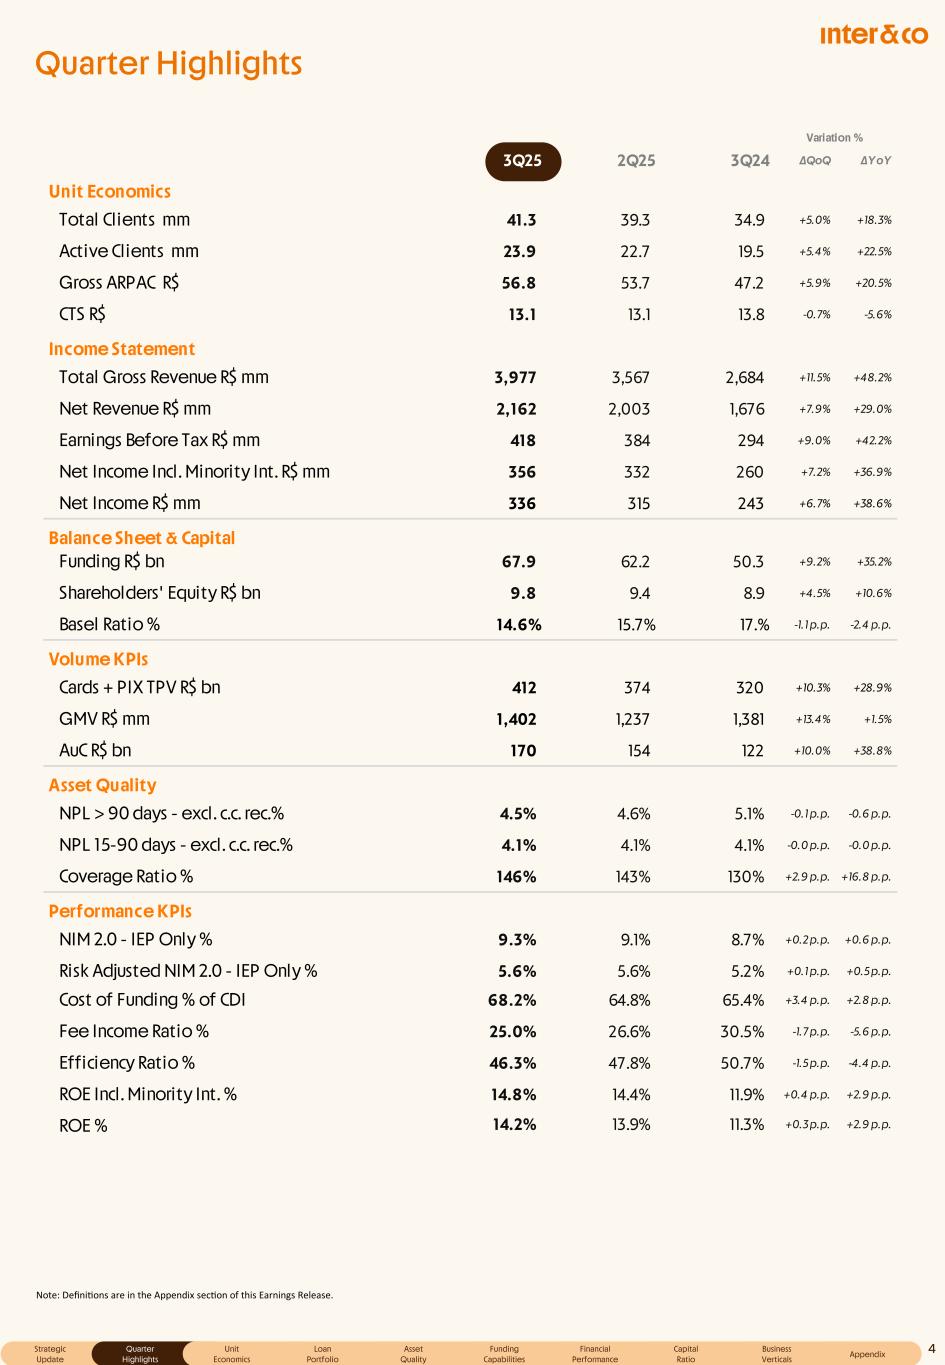Go to the Unit Economics navigation tab
Screen dimensions: 945x1365
[231, 1354]
